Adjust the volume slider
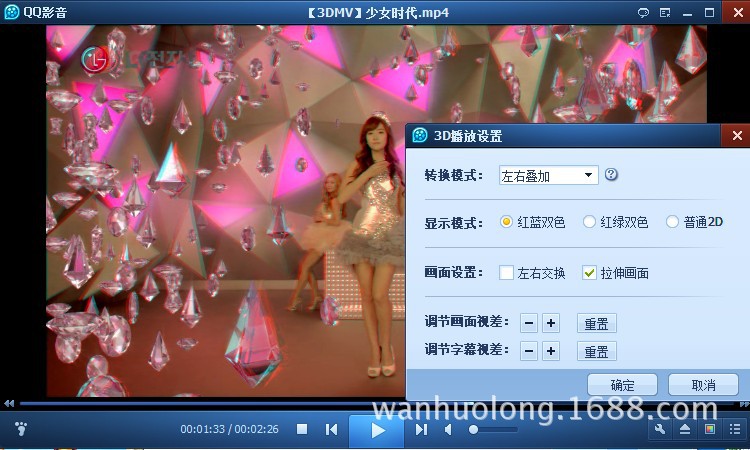 493,429
